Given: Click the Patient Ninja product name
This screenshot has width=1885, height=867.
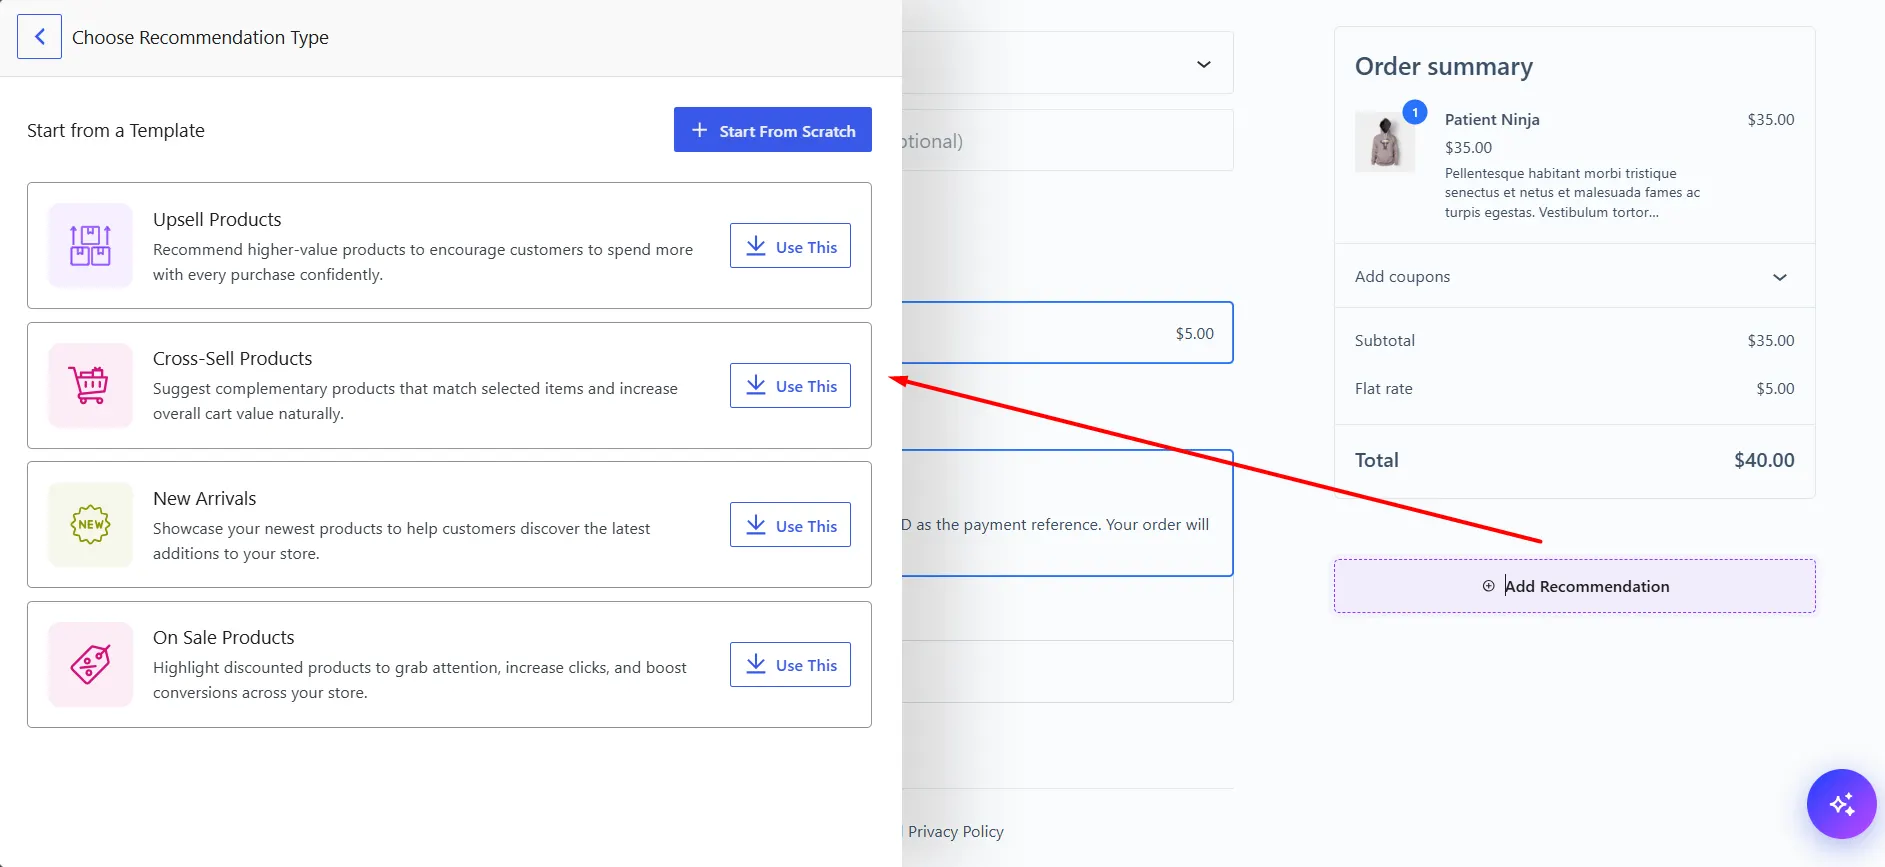Looking at the screenshot, I should point(1492,119).
